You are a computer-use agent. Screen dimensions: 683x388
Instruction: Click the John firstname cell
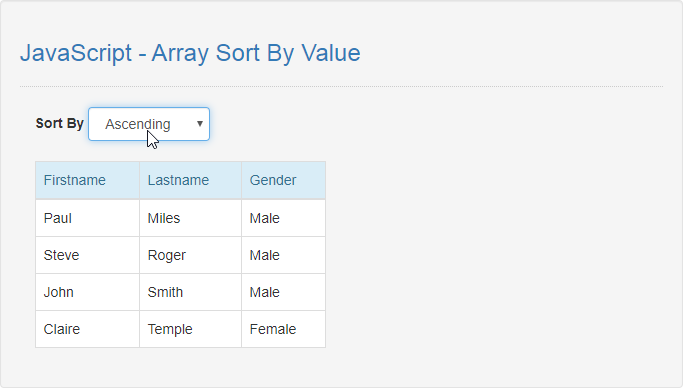[88, 292]
